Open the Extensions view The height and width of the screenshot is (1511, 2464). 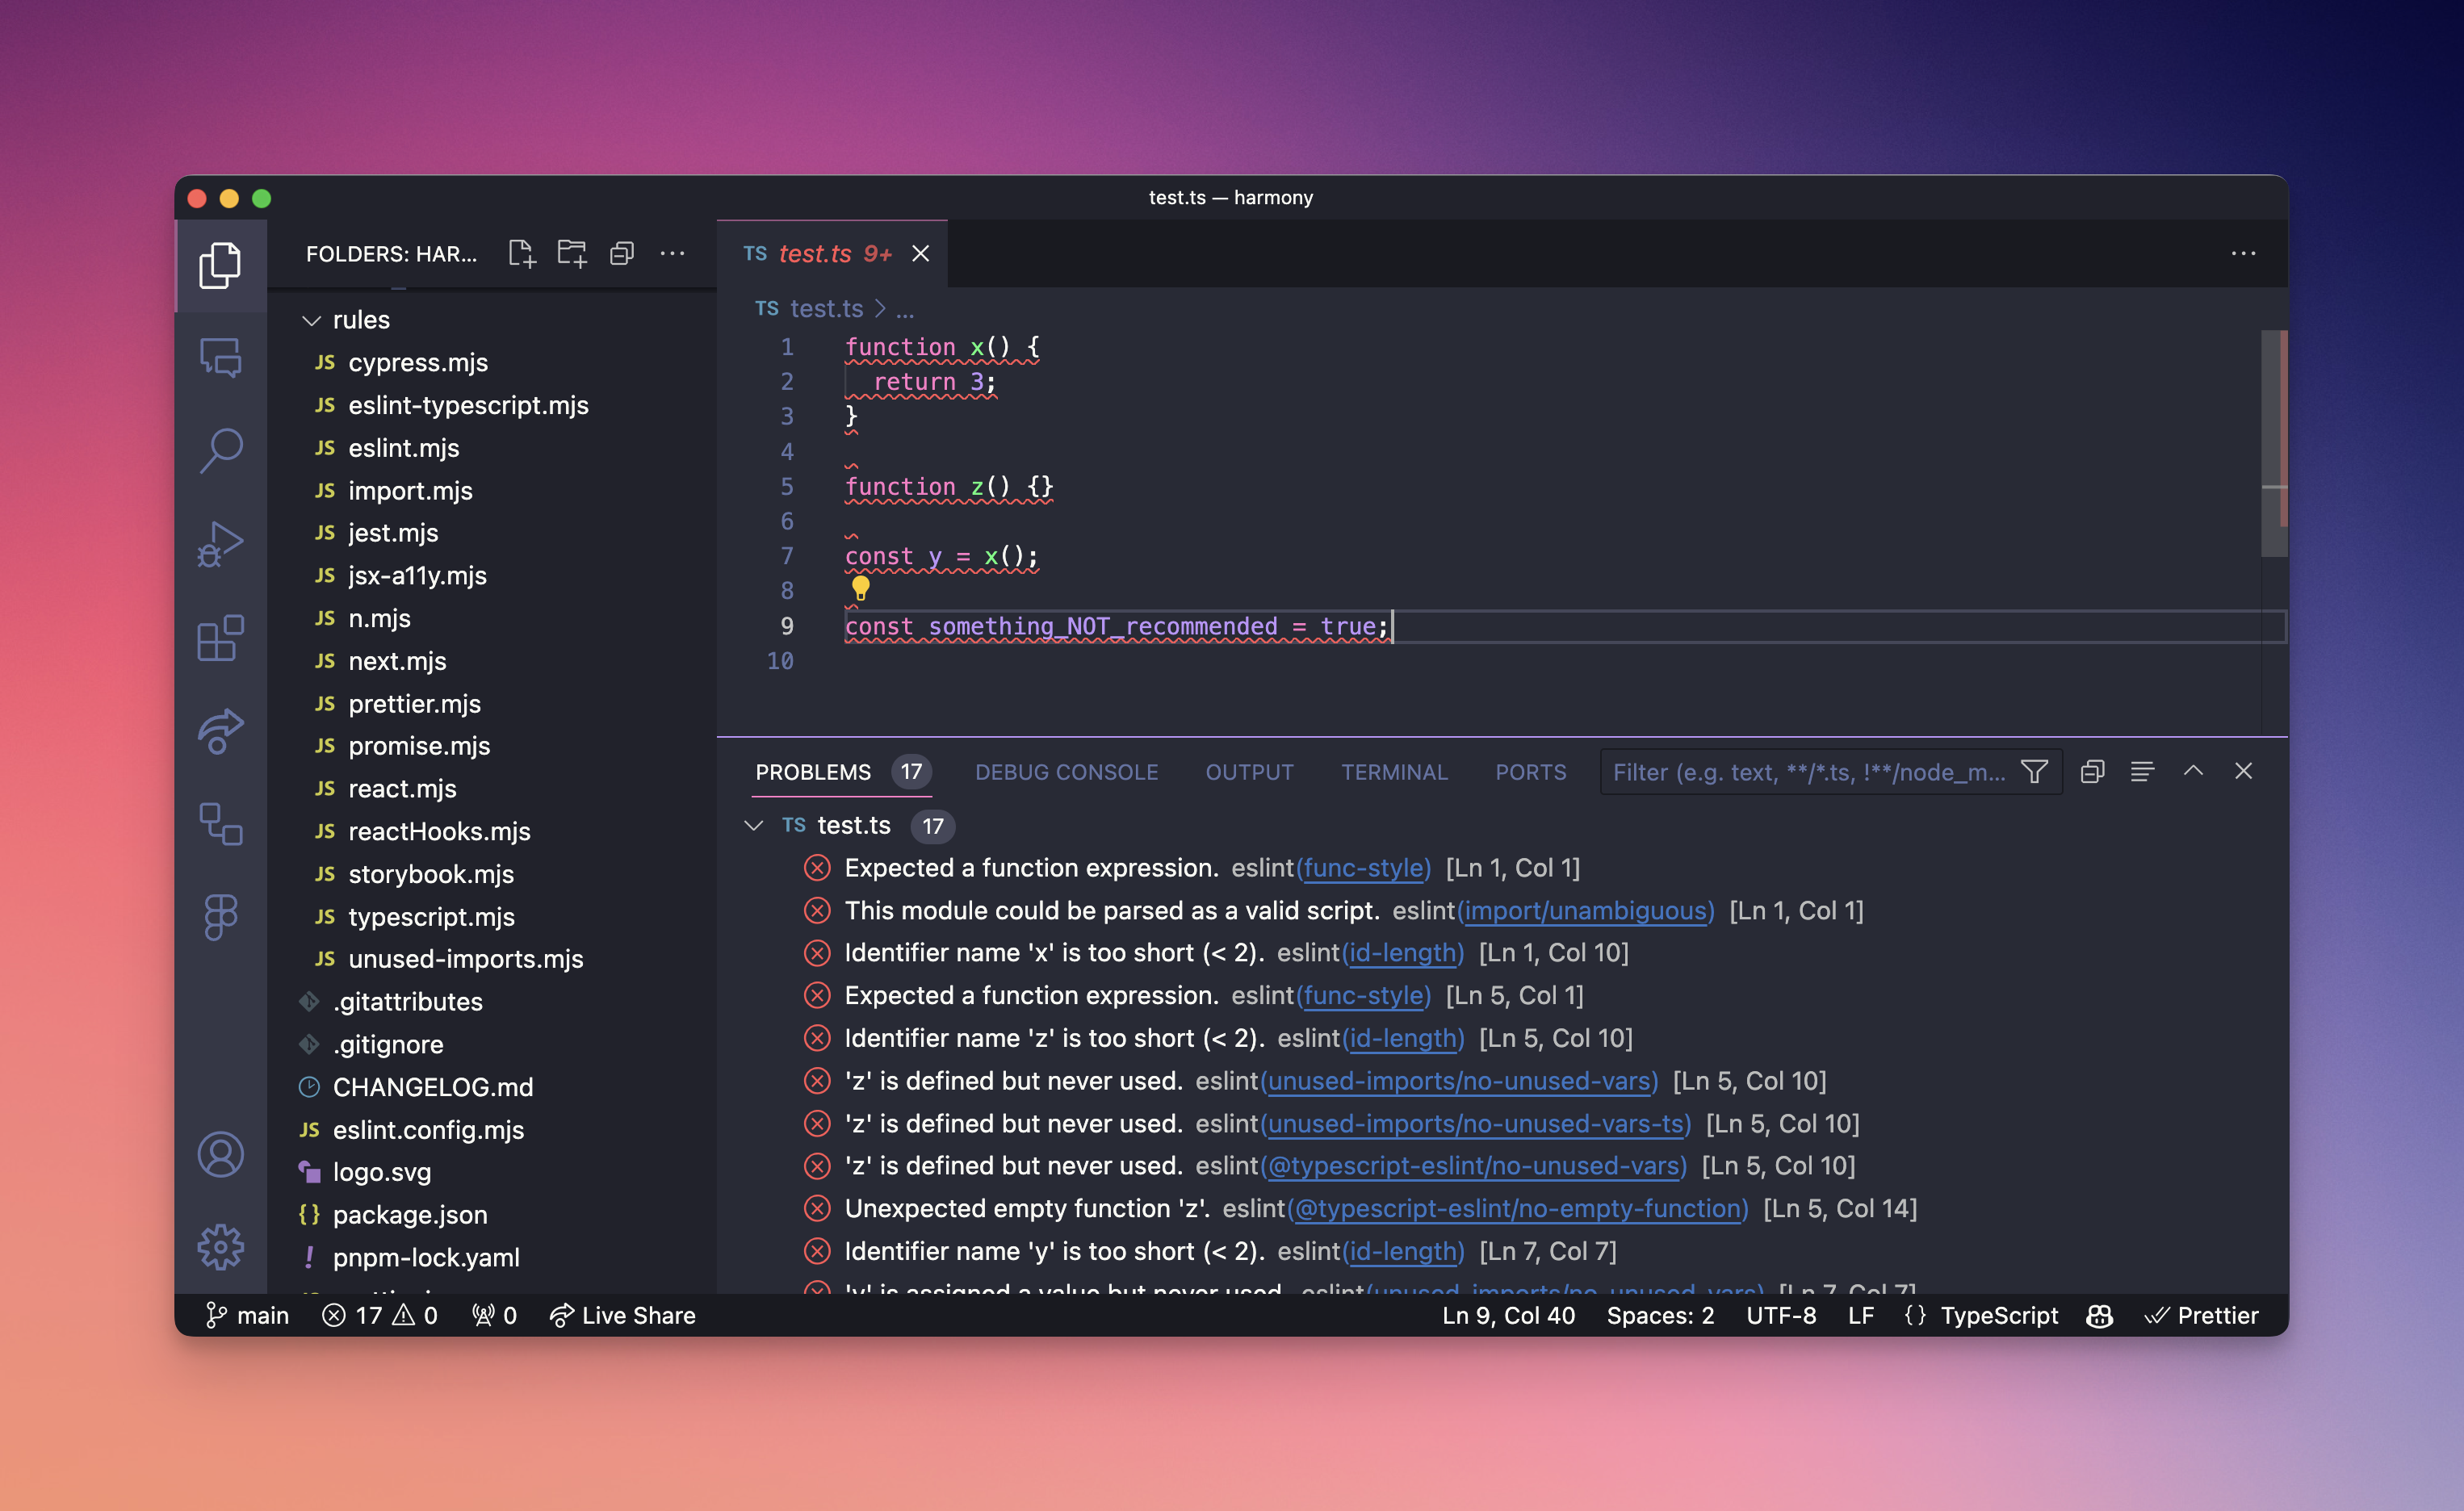coord(221,638)
